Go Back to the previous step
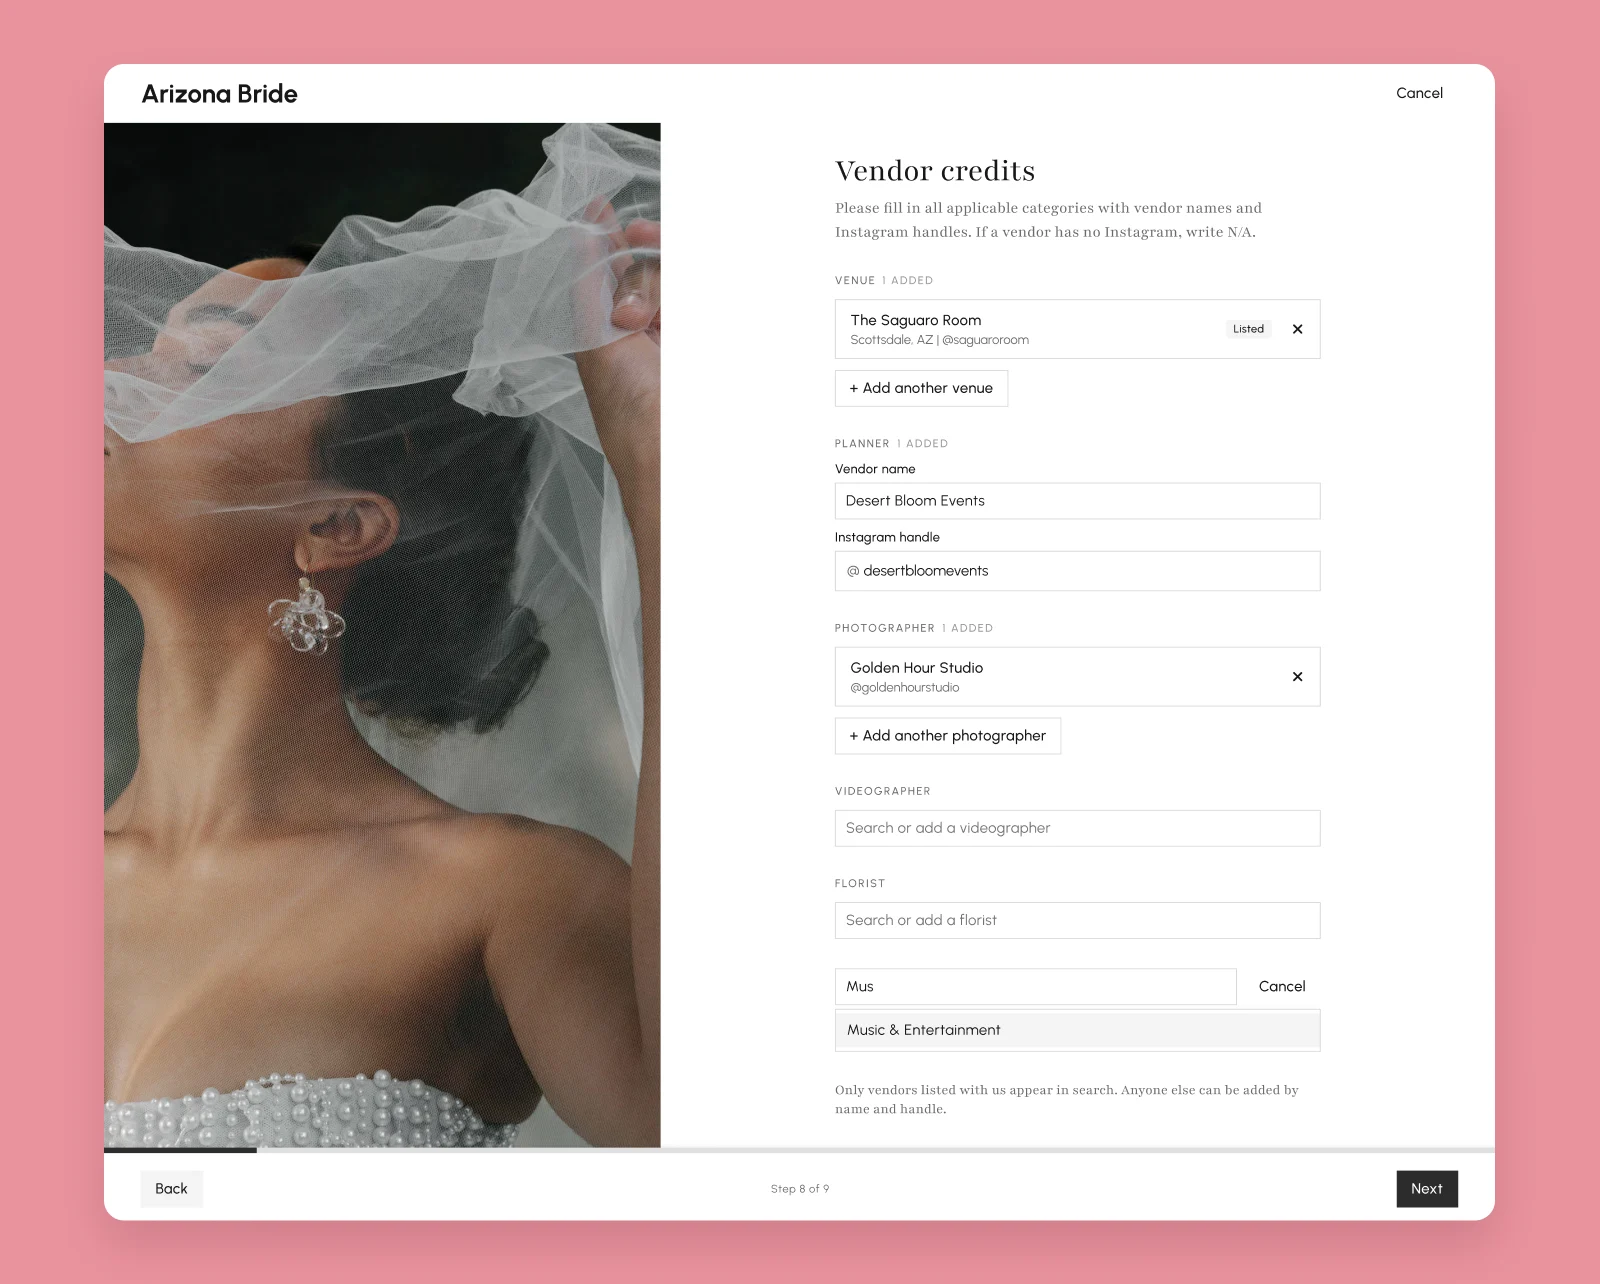Screen dimensions: 1600x1284 (171, 1189)
